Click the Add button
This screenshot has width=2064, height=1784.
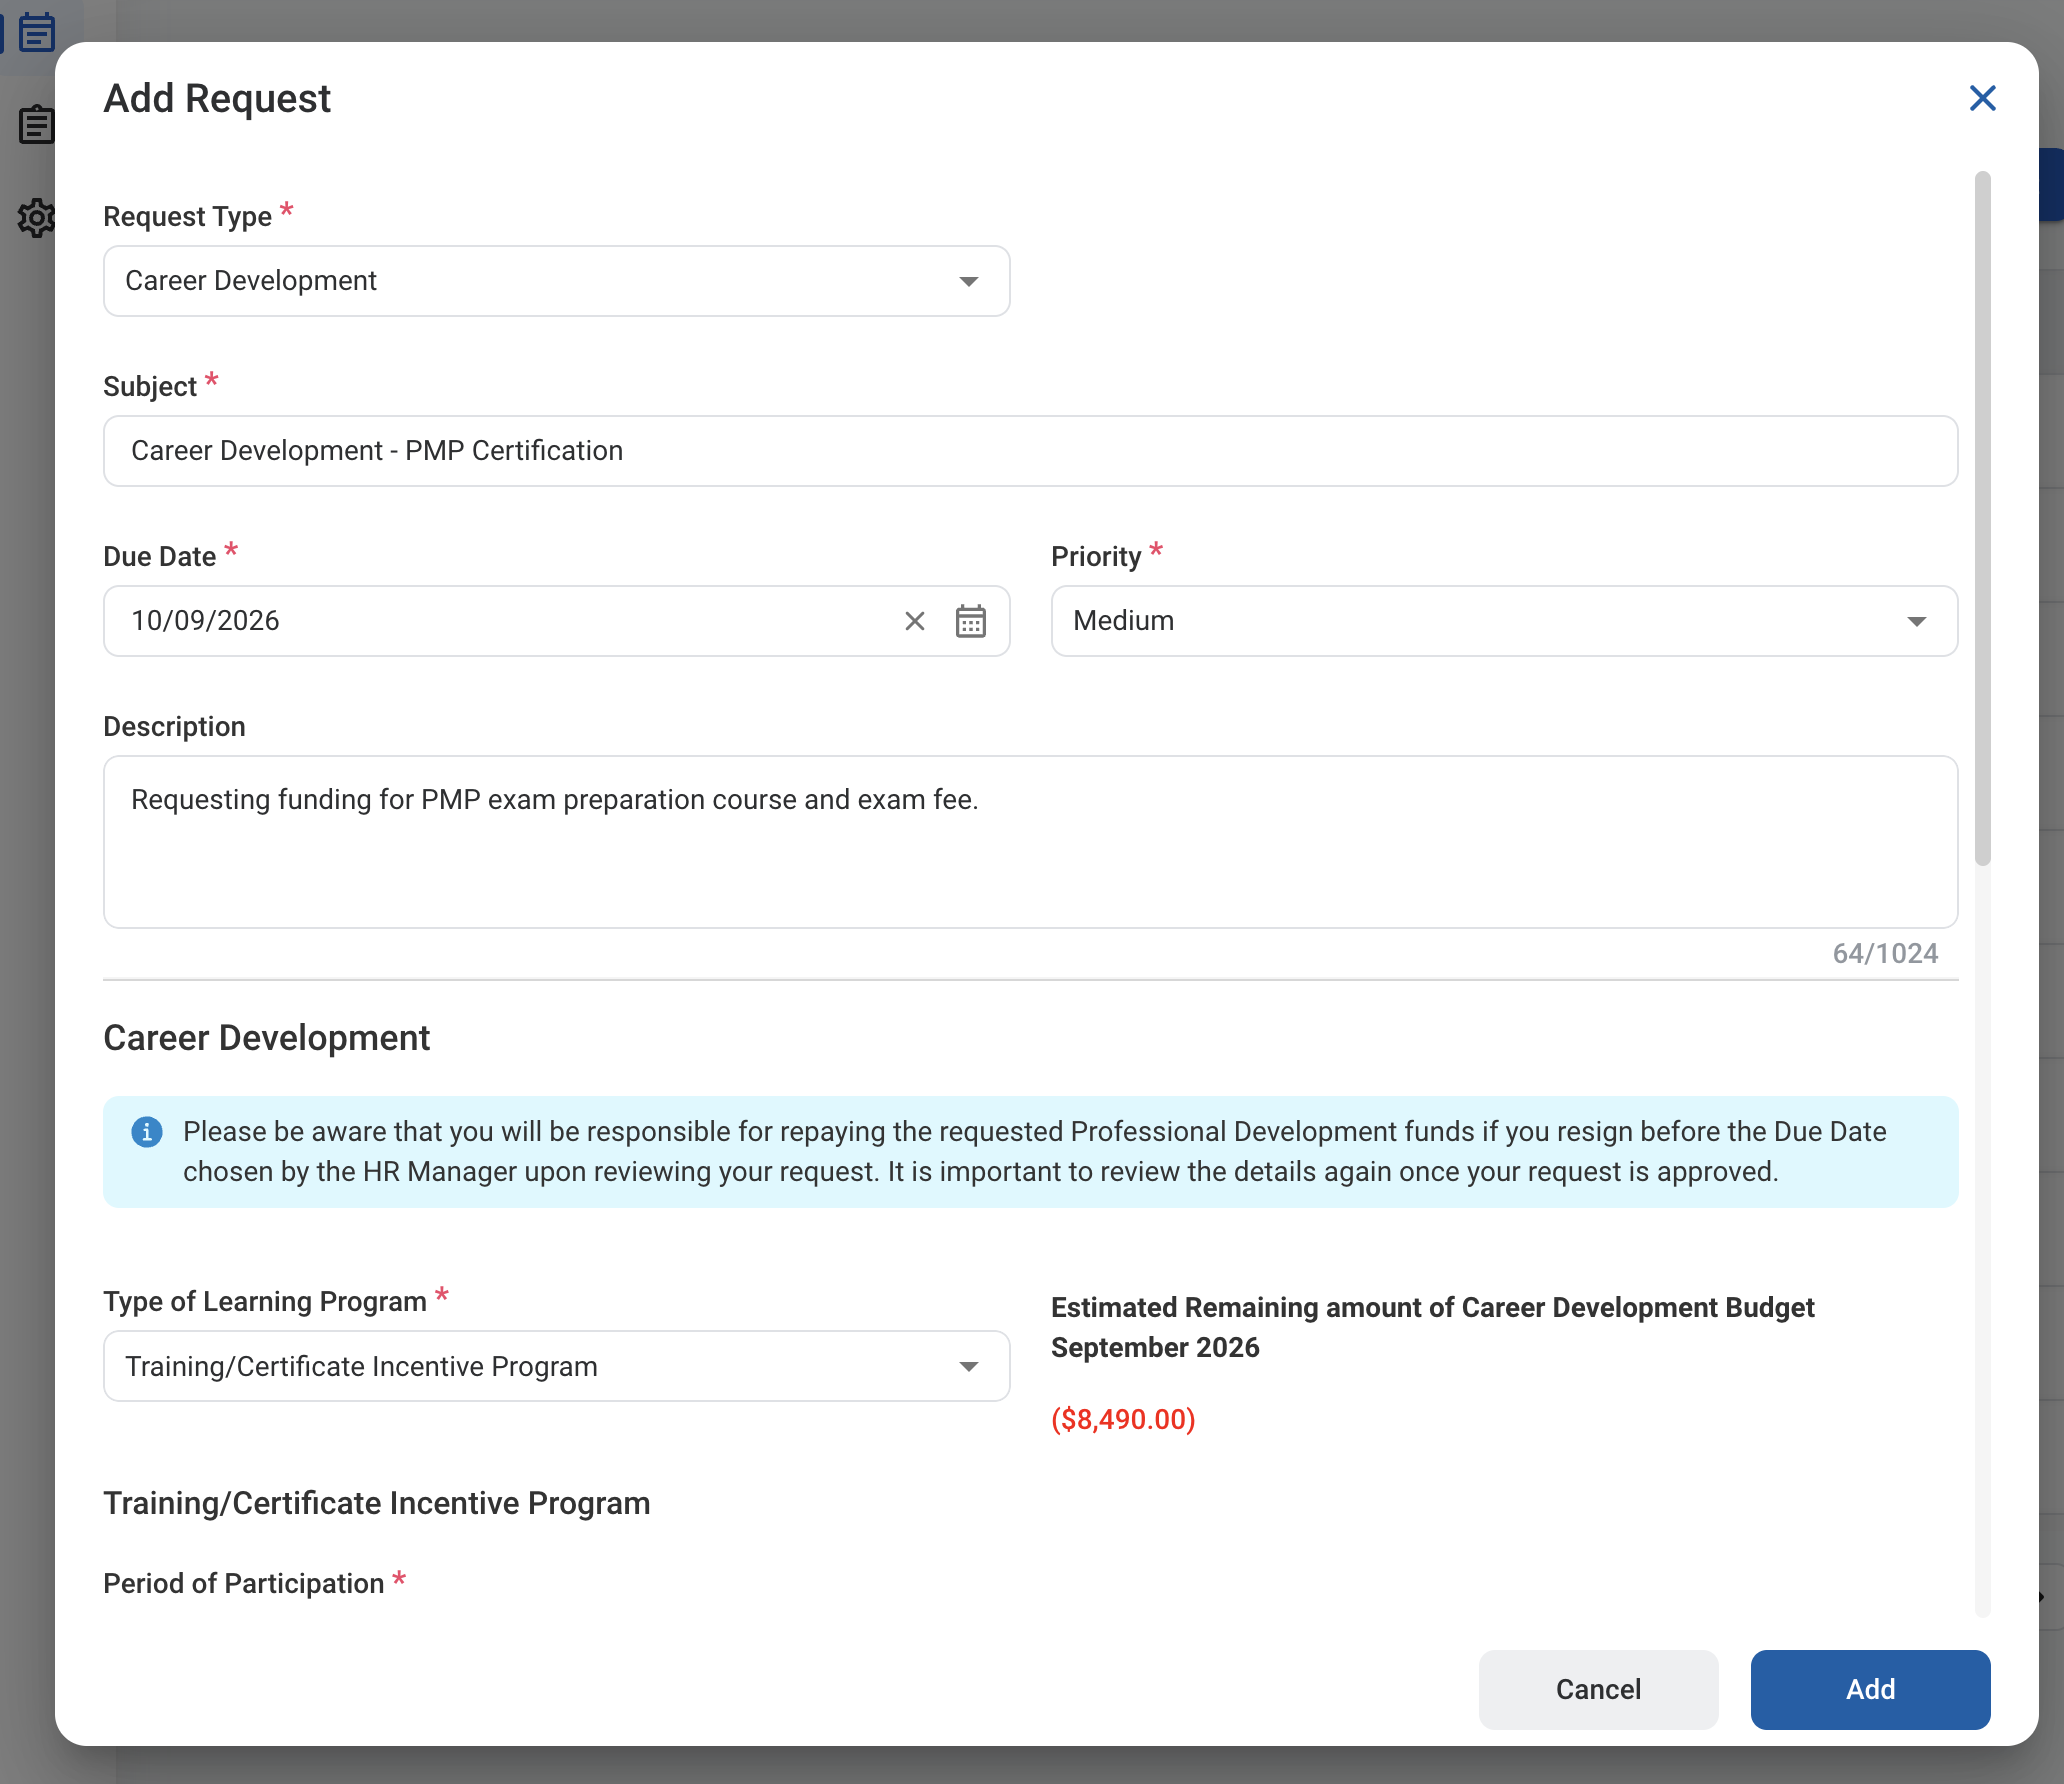(x=1870, y=1689)
